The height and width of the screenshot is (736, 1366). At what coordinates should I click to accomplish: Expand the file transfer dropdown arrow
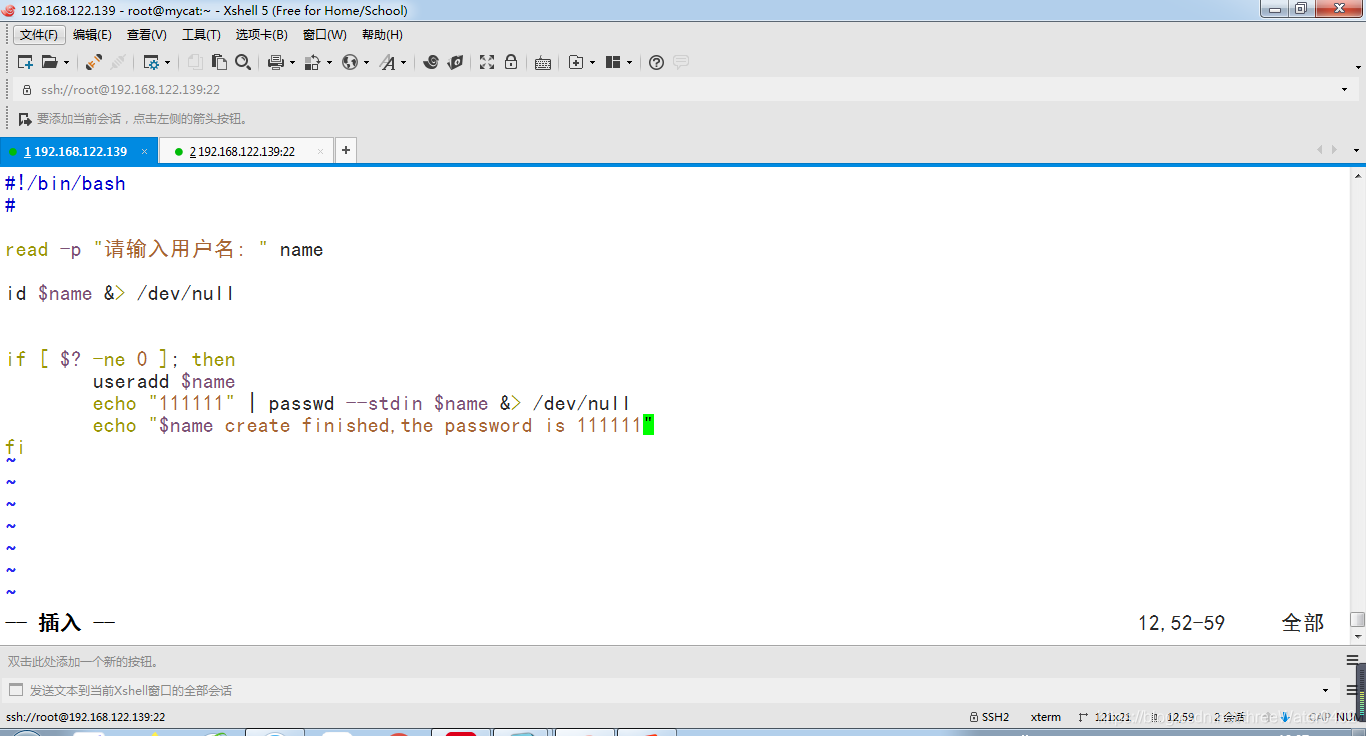click(x=329, y=62)
